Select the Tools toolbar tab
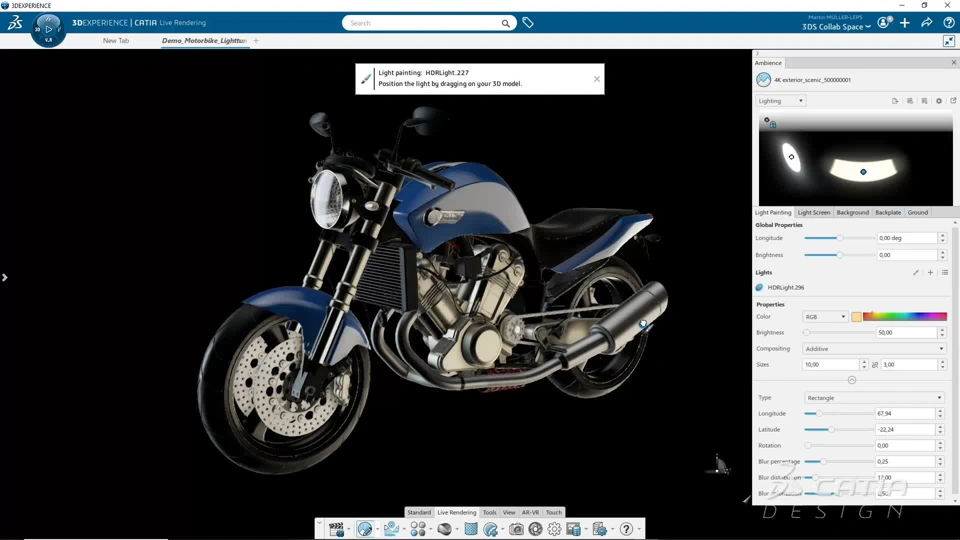This screenshot has width=960, height=540. [x=489, y=512]
